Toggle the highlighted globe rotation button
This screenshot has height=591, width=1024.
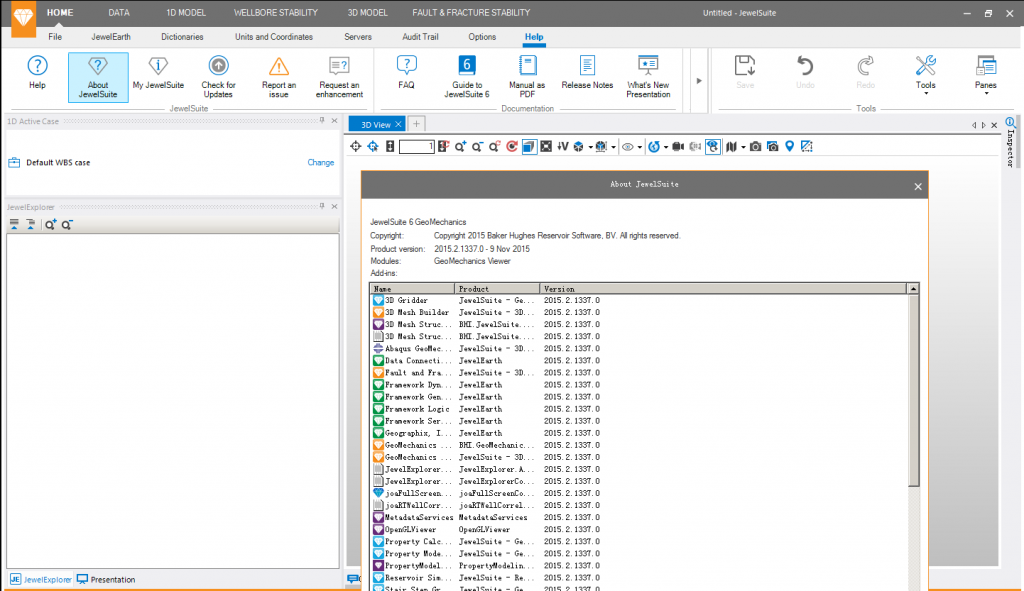point(712,146)
